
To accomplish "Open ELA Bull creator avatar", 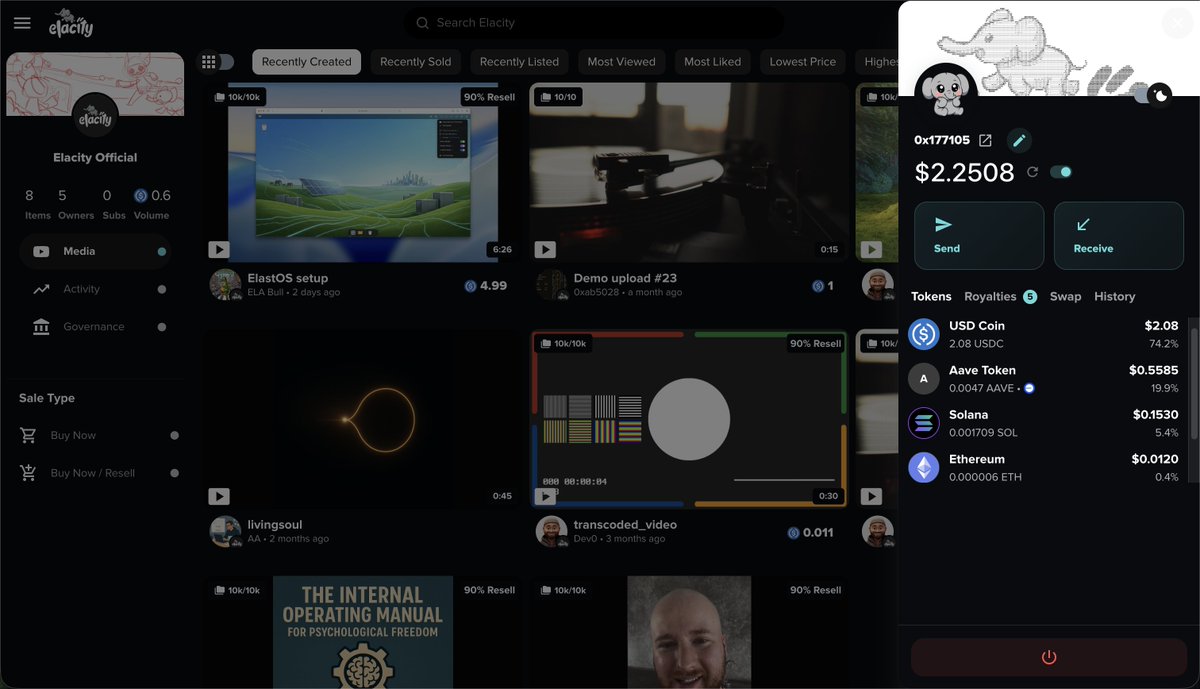I will (x=226, y=285).
